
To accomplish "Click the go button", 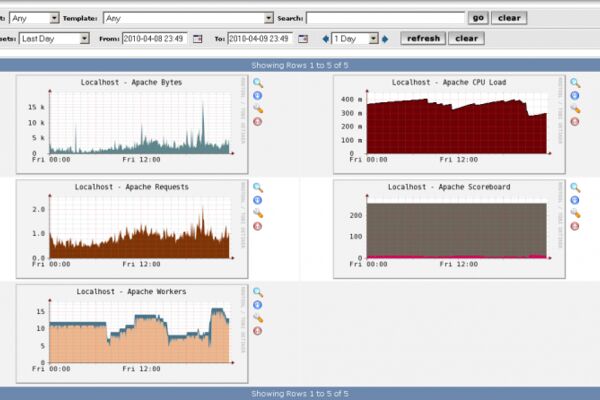I will 478,18.
